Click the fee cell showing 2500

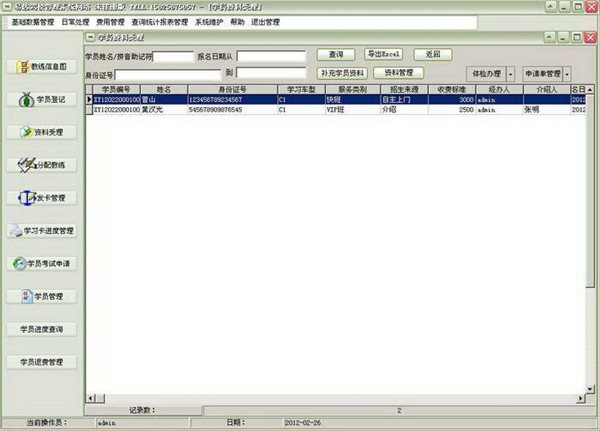(452, 109)
